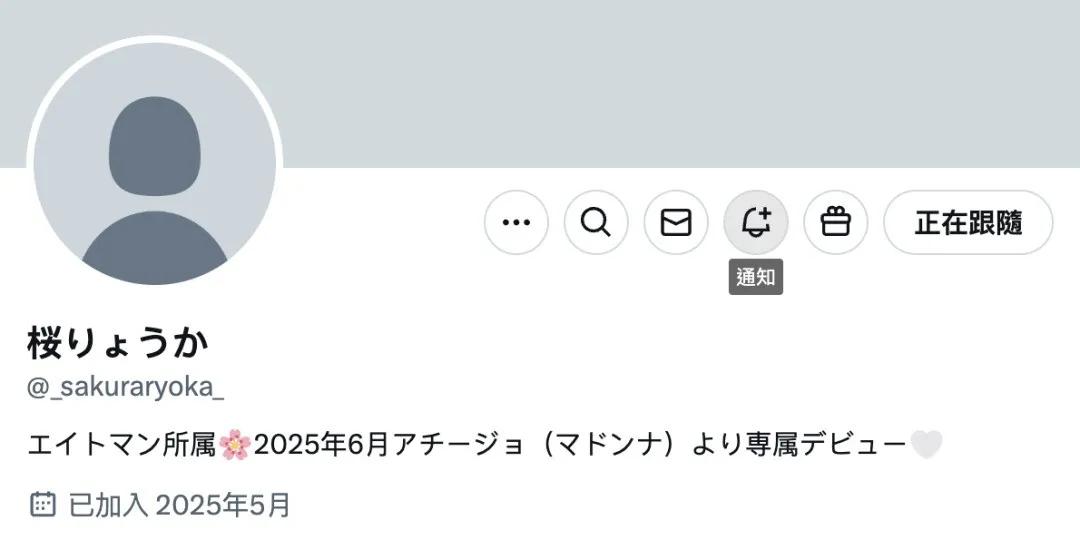Select the display name 桜りょうか
Screen dimensions: 1080x533
click(x=118, y=343)
